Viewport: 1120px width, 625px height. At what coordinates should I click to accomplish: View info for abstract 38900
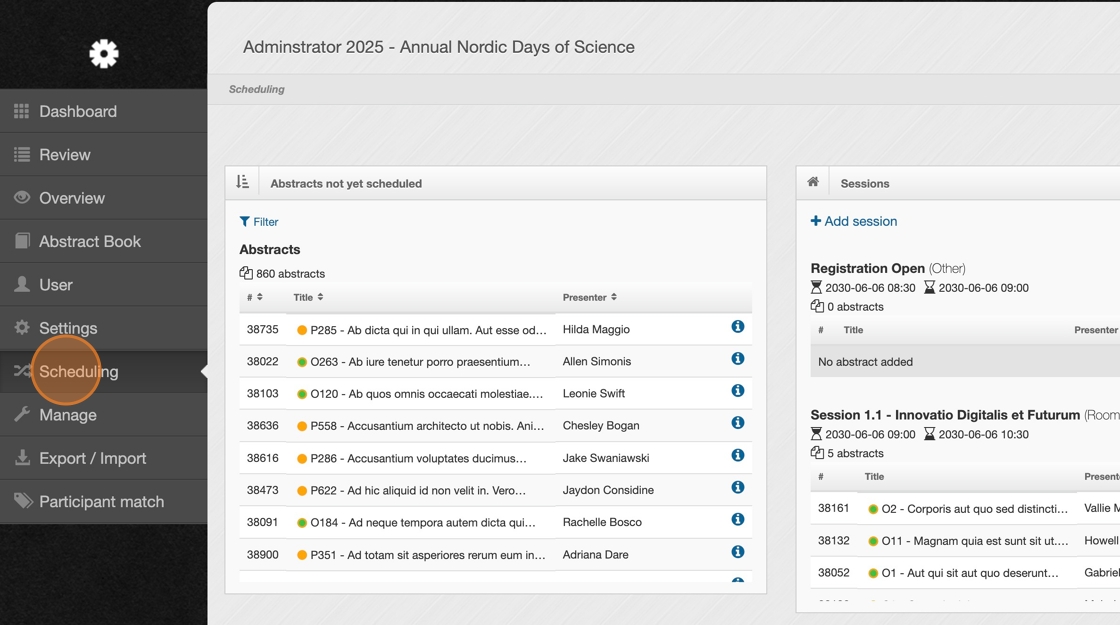point(737,552)
